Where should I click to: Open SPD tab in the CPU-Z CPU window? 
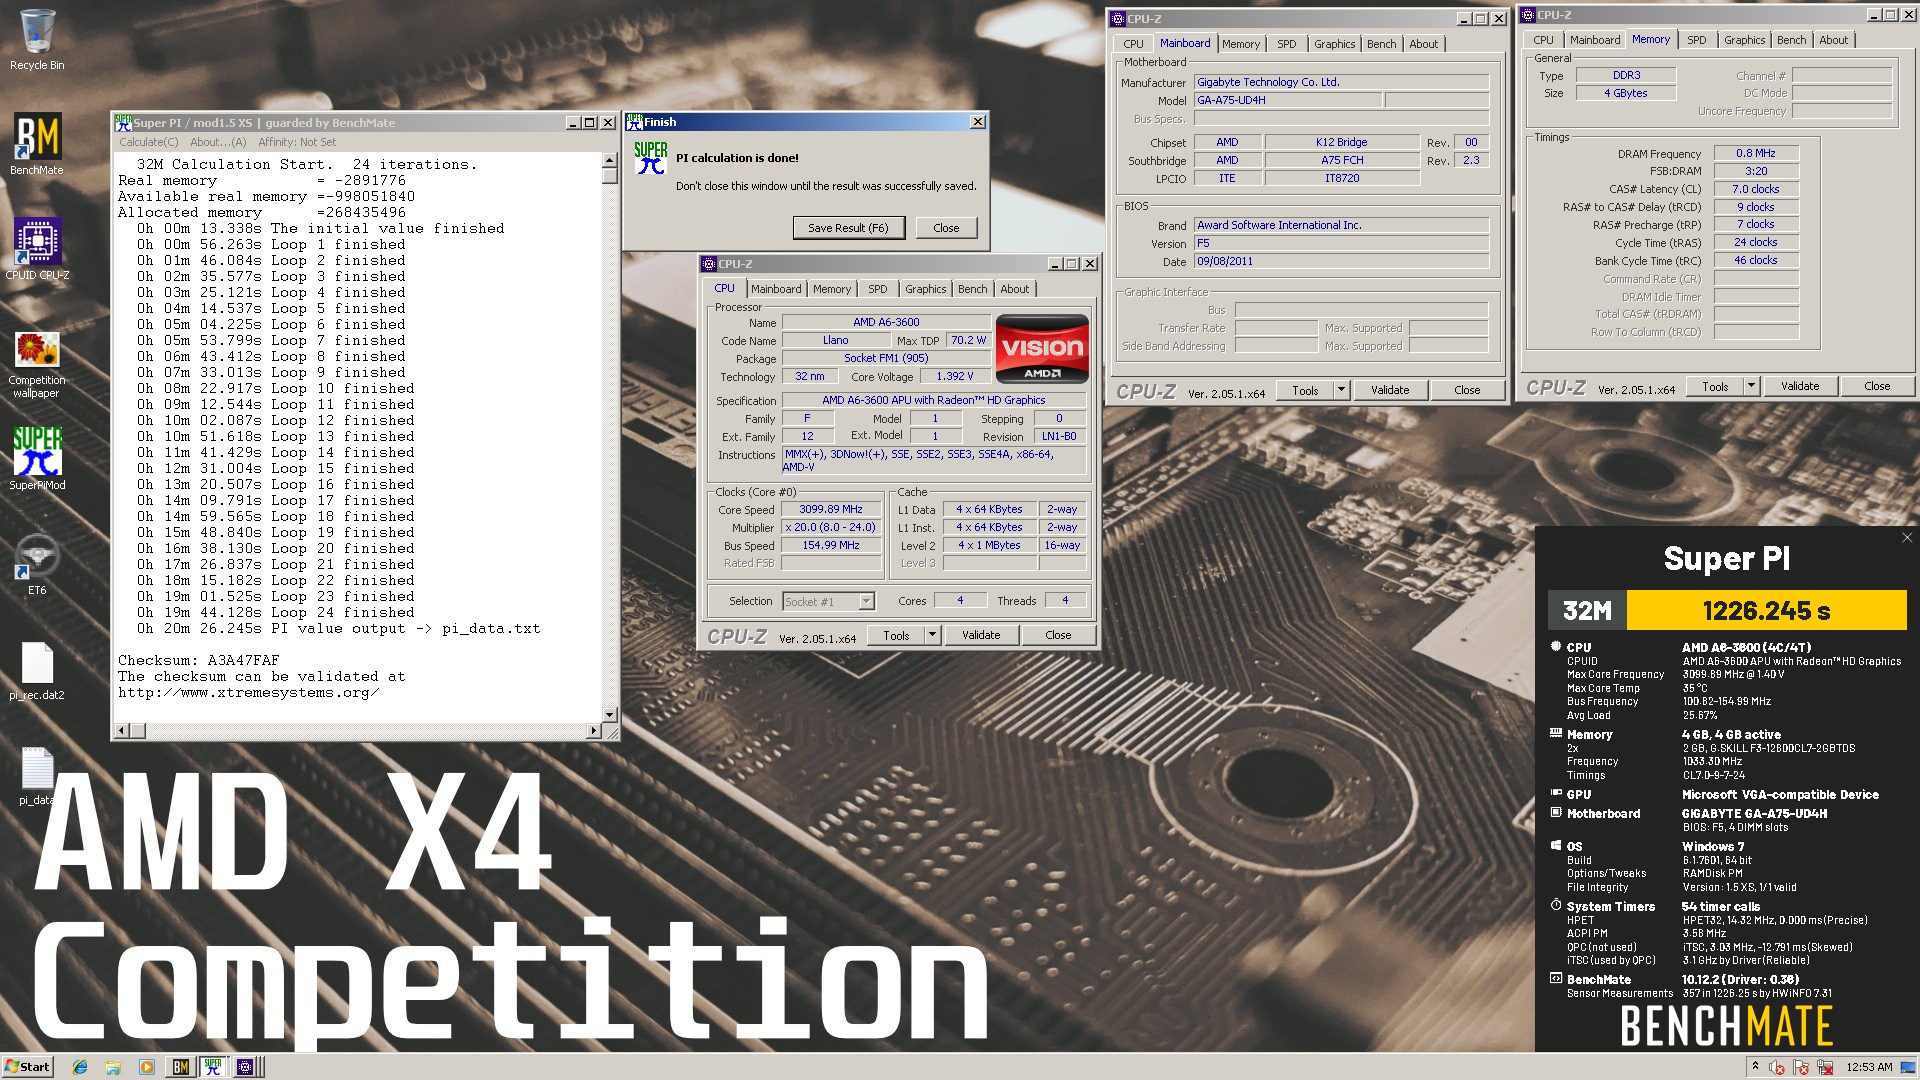point(878,289)
